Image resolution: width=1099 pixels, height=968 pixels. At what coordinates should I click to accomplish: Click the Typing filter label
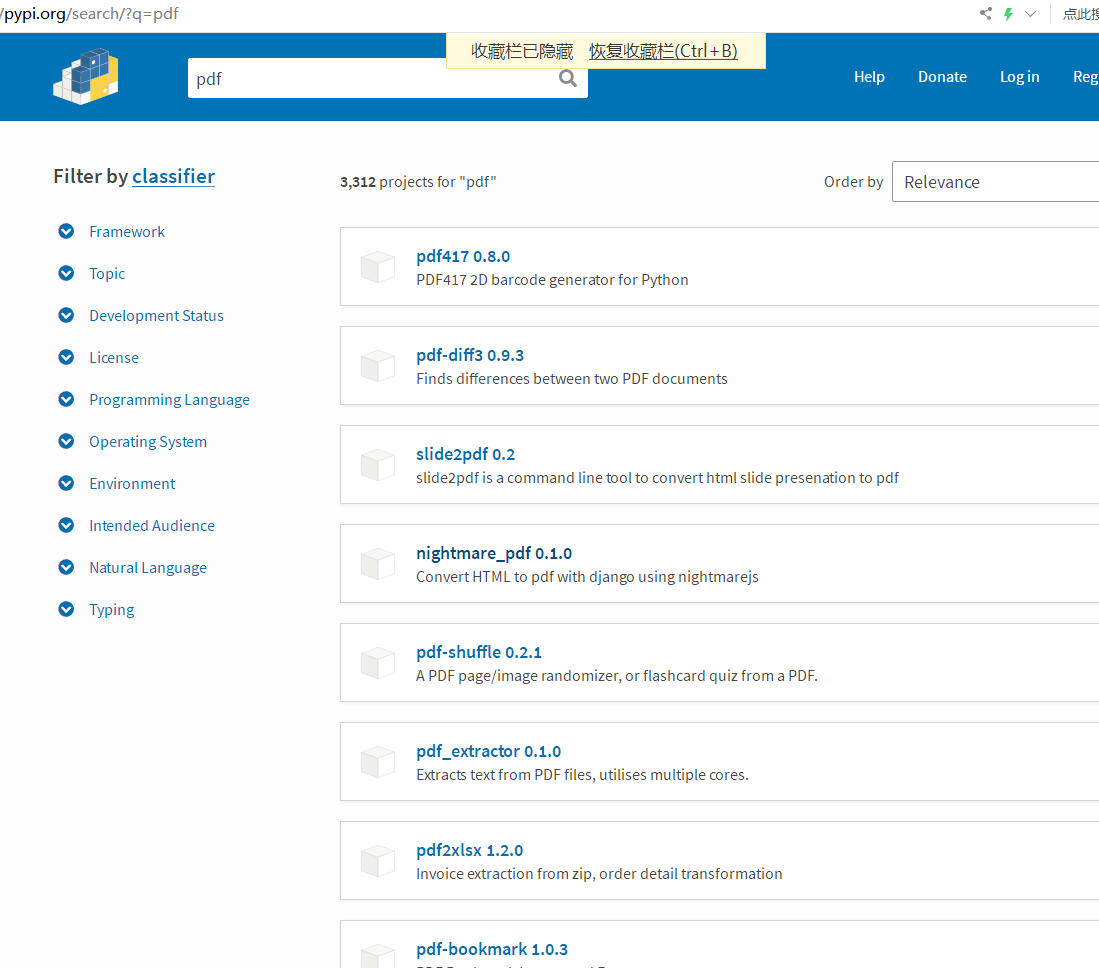pyautogui.click(x=111, y=610)
